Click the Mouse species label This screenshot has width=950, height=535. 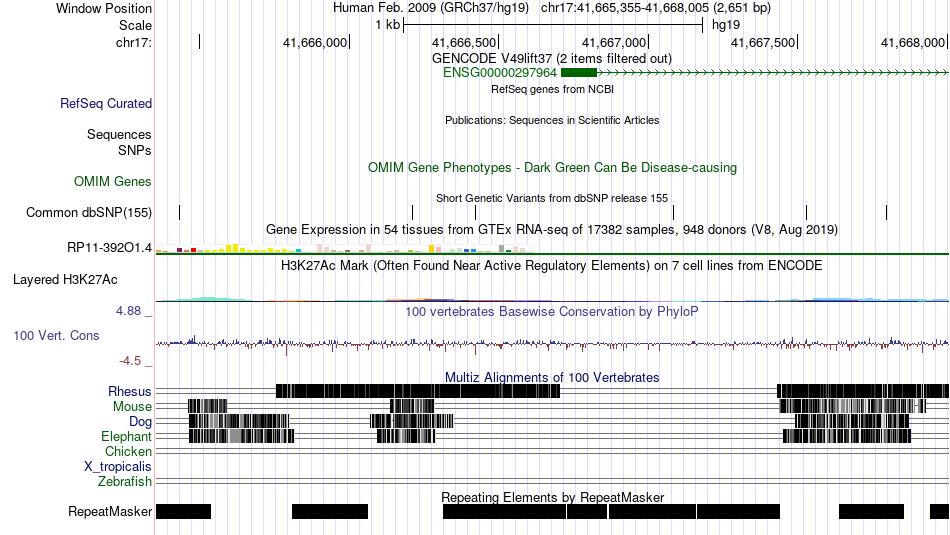(132, 407)
